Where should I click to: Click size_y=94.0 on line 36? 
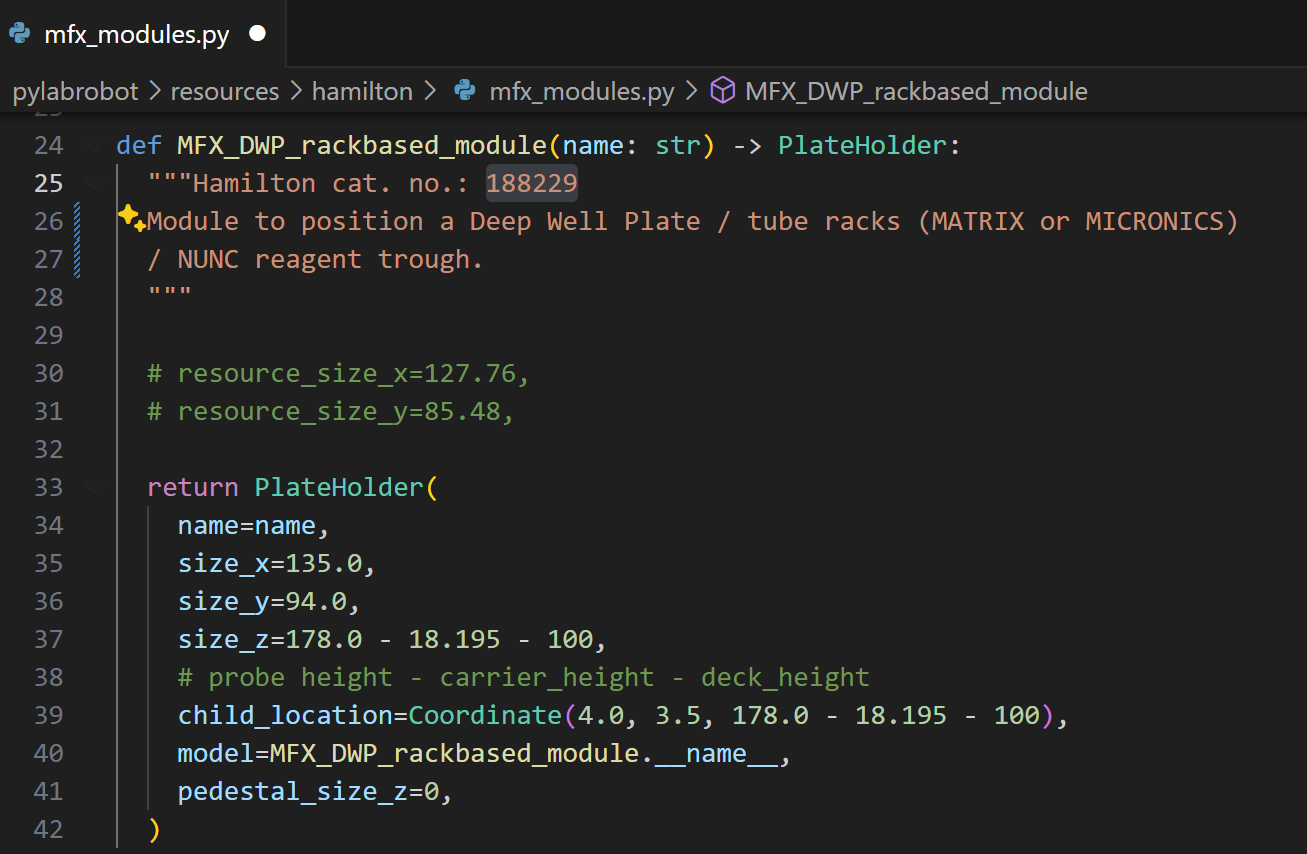(x=269, y=602)
